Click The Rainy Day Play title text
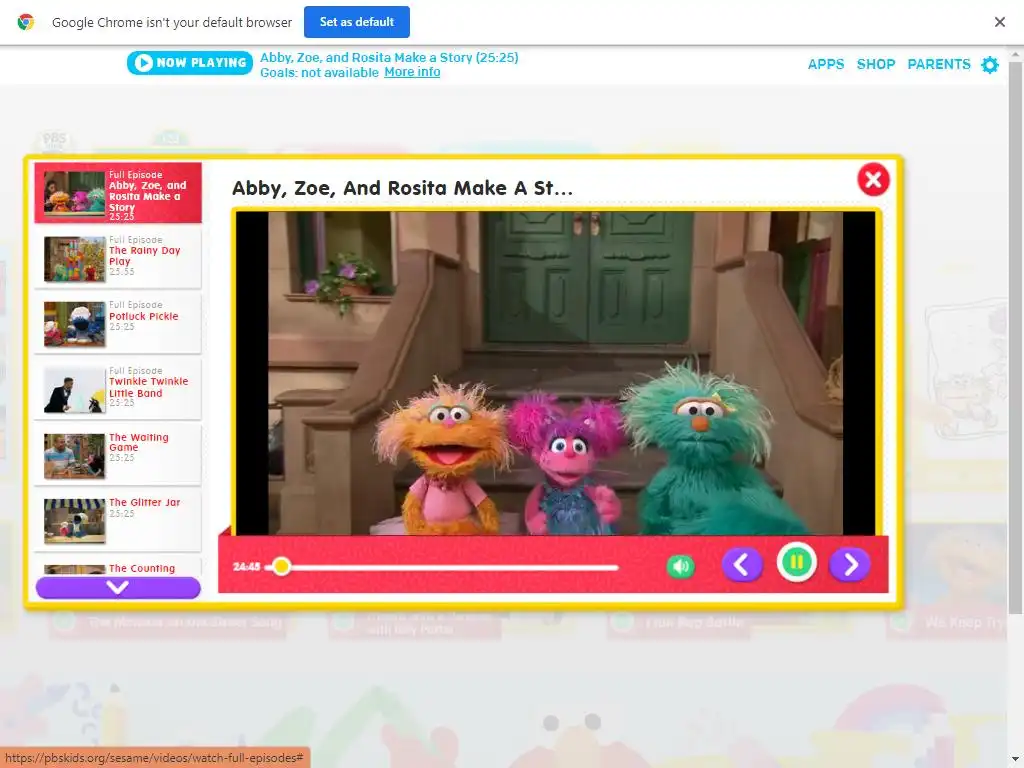Screen dimensions: 1024x768 [x=144, y=255]
